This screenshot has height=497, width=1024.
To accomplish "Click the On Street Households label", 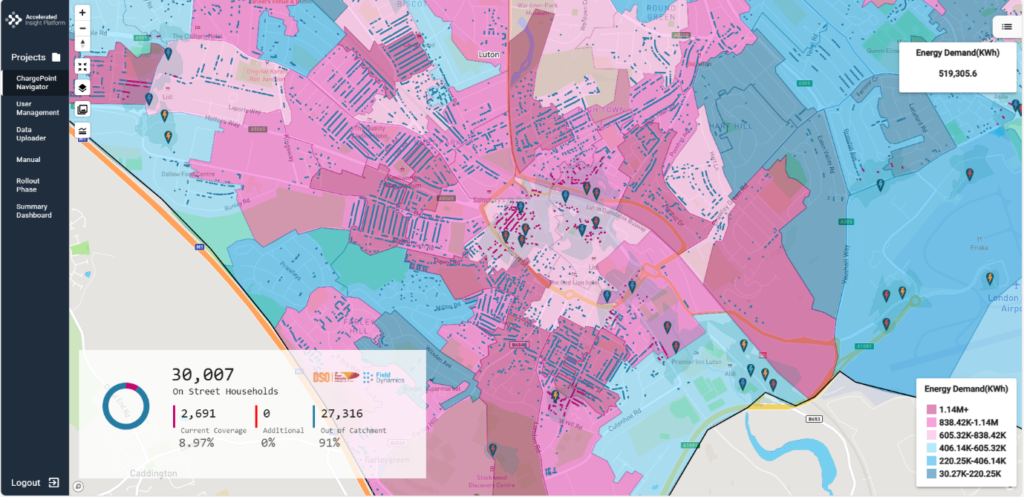I will (225, 392).
